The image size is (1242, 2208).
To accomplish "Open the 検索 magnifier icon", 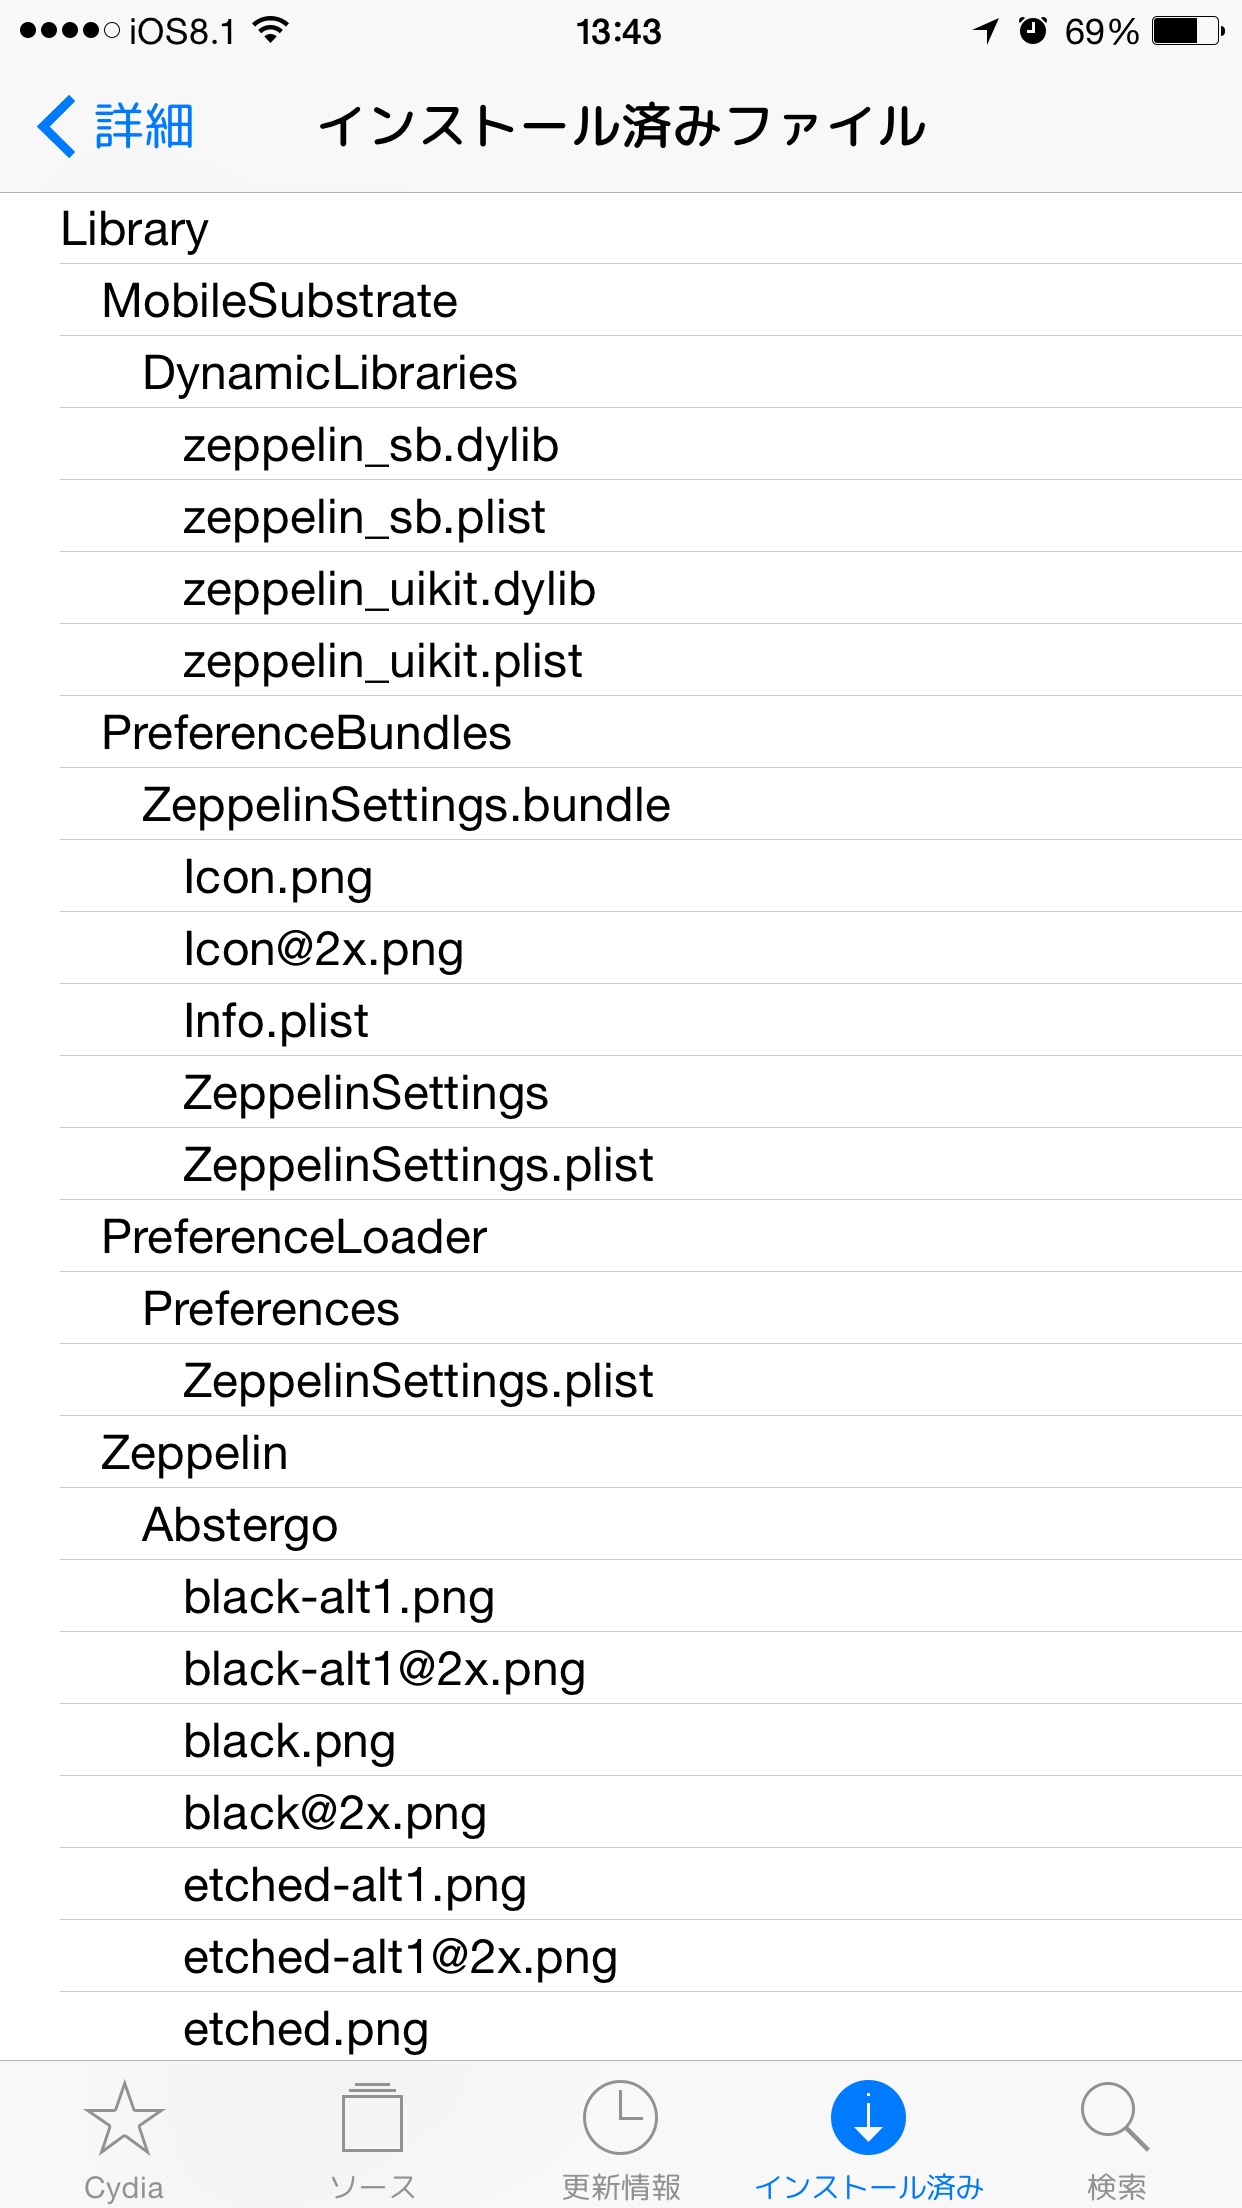I will tap(1115, 2117).
